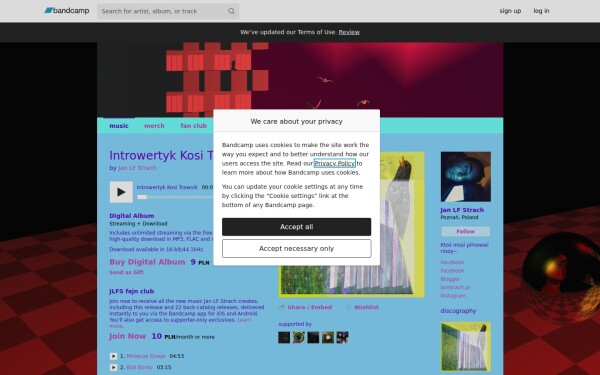Click the playback progress slider handle
The height and width of the screenshot is (375, 600).
tap(142, 197)
